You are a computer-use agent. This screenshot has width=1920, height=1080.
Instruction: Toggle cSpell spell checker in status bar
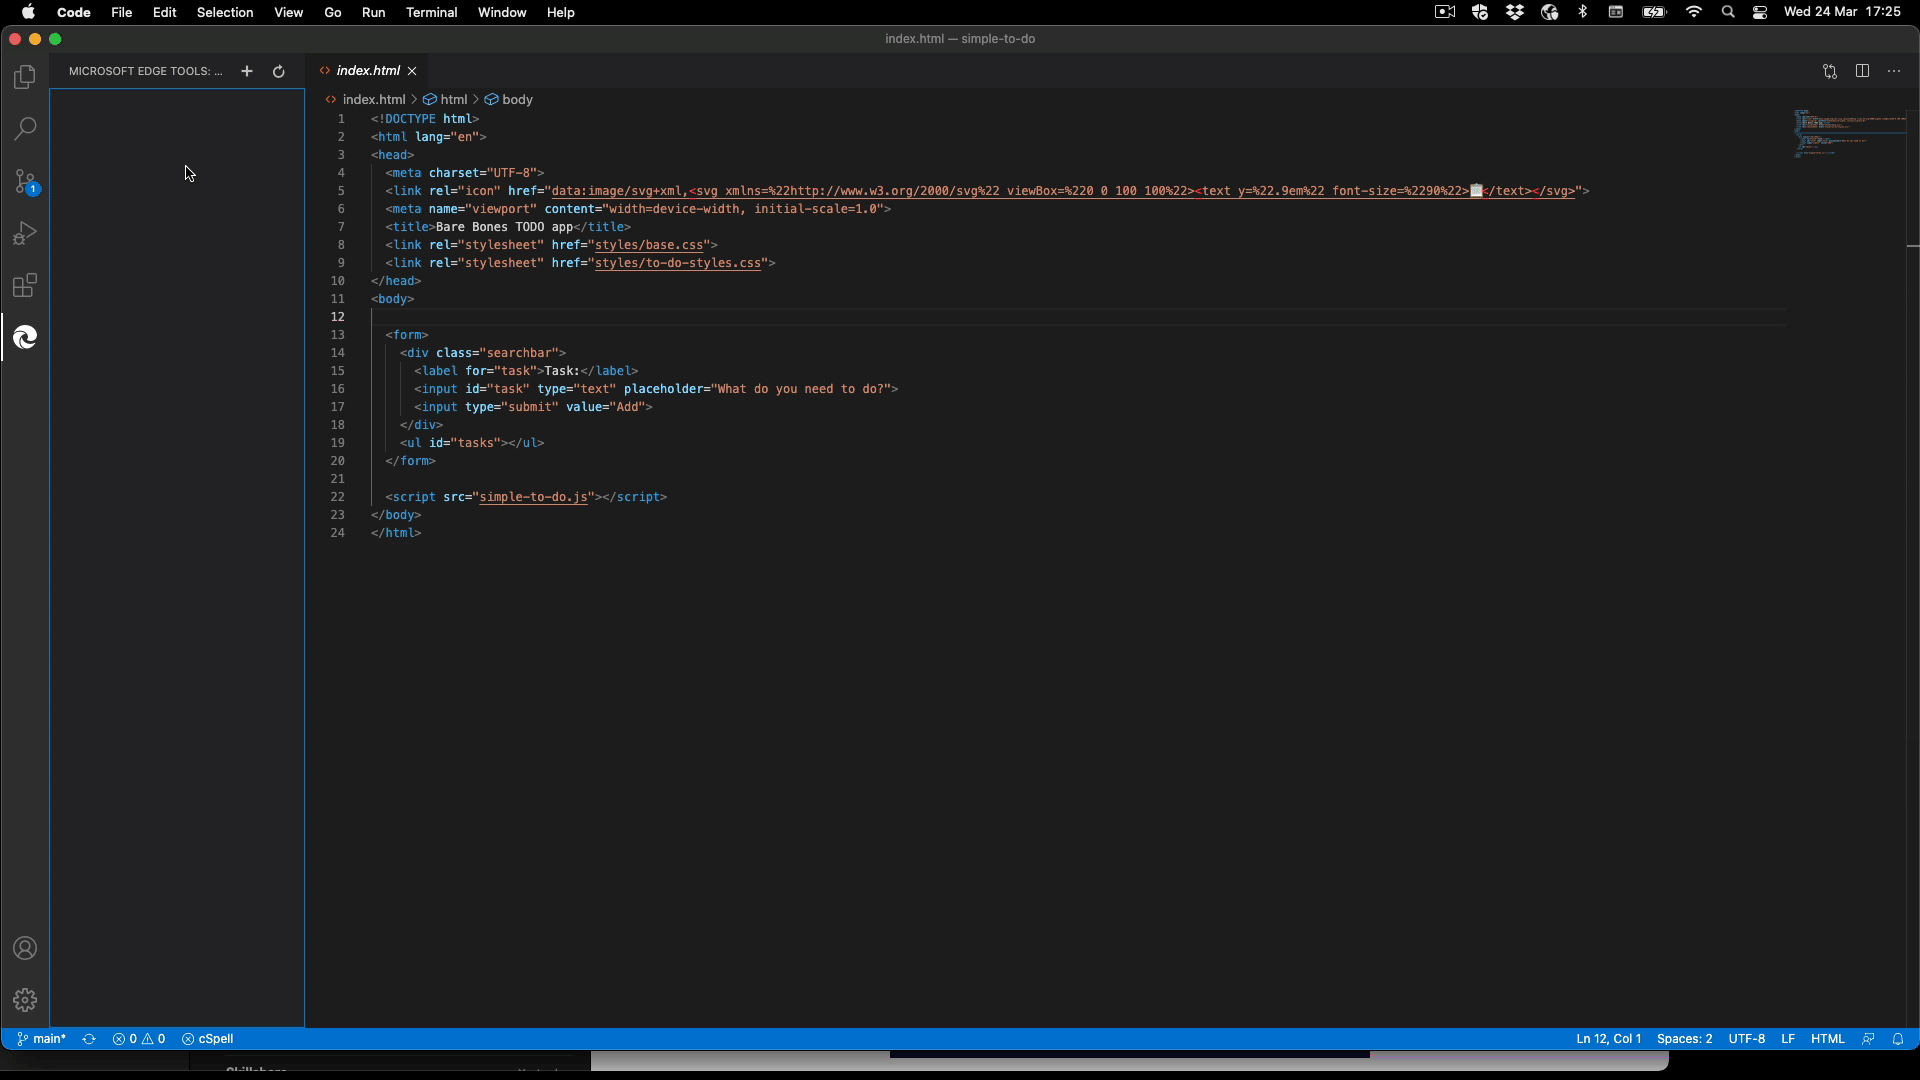tap(208, 1039)
